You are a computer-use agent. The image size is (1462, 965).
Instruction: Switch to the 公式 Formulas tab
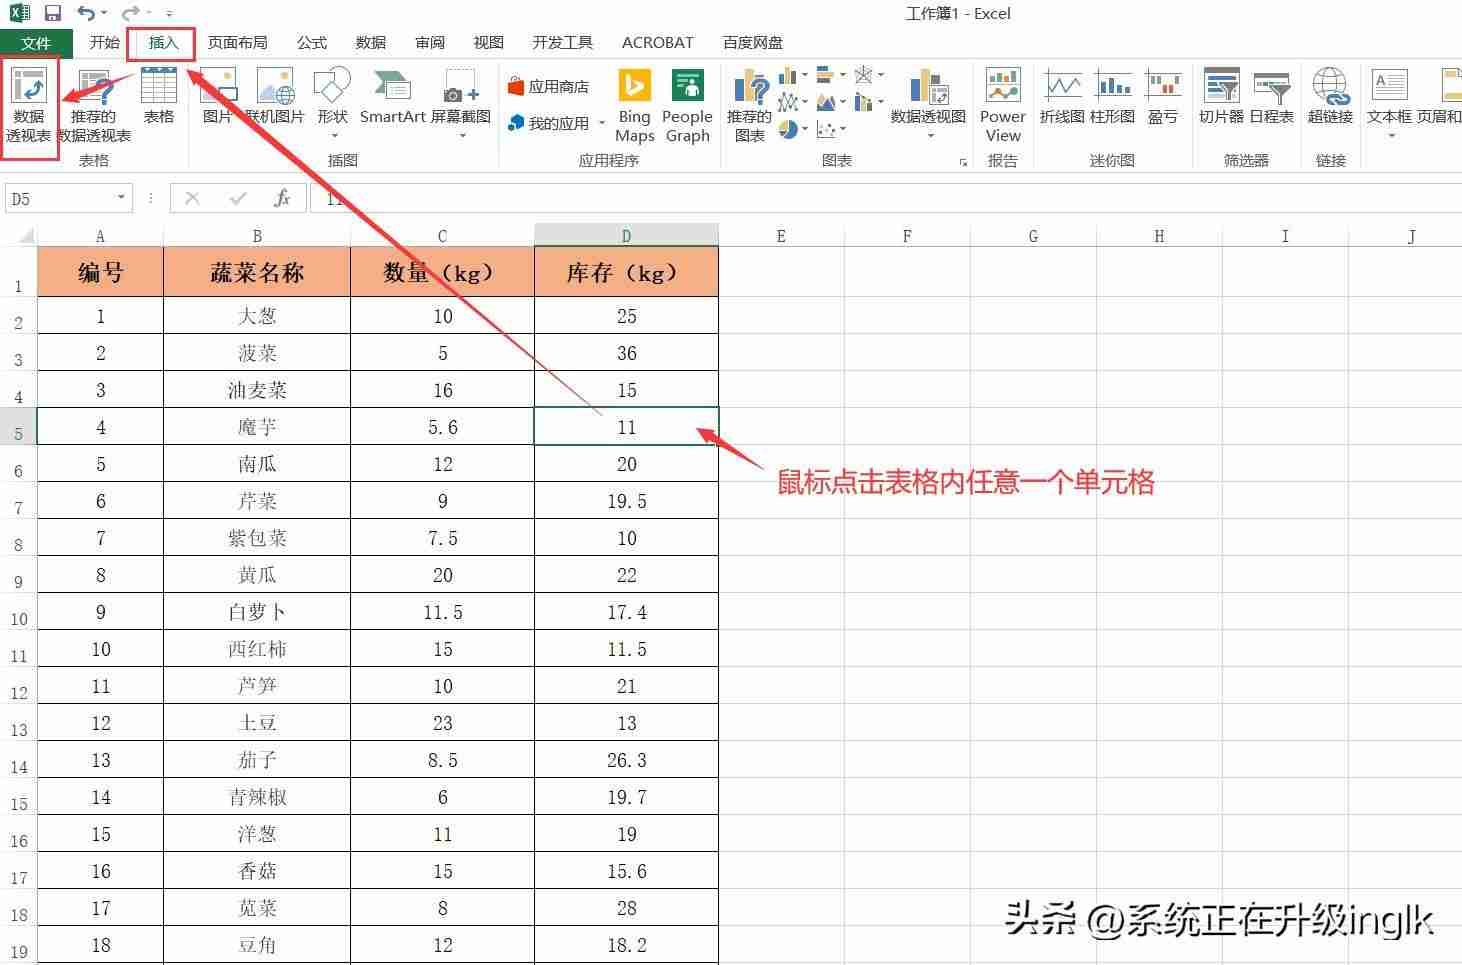pos(311,42)
